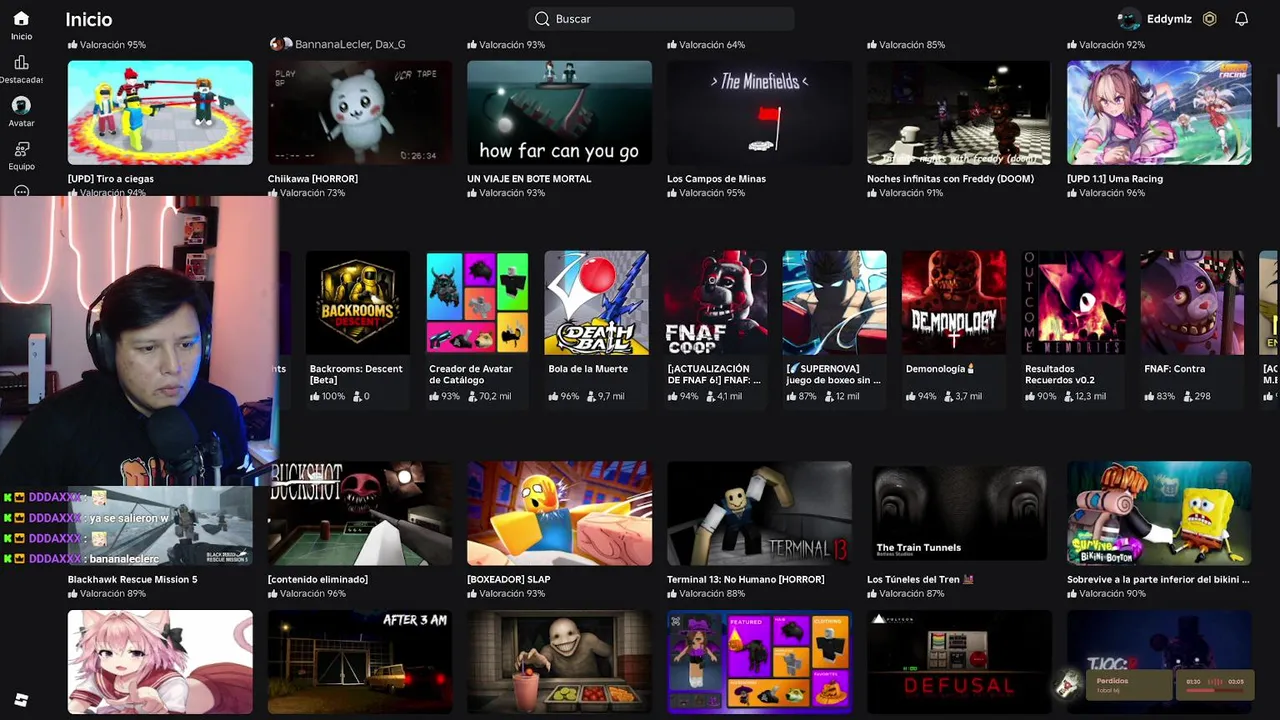
Task: Open the Eddymlz profile avatar
Action: (1129, 19)
